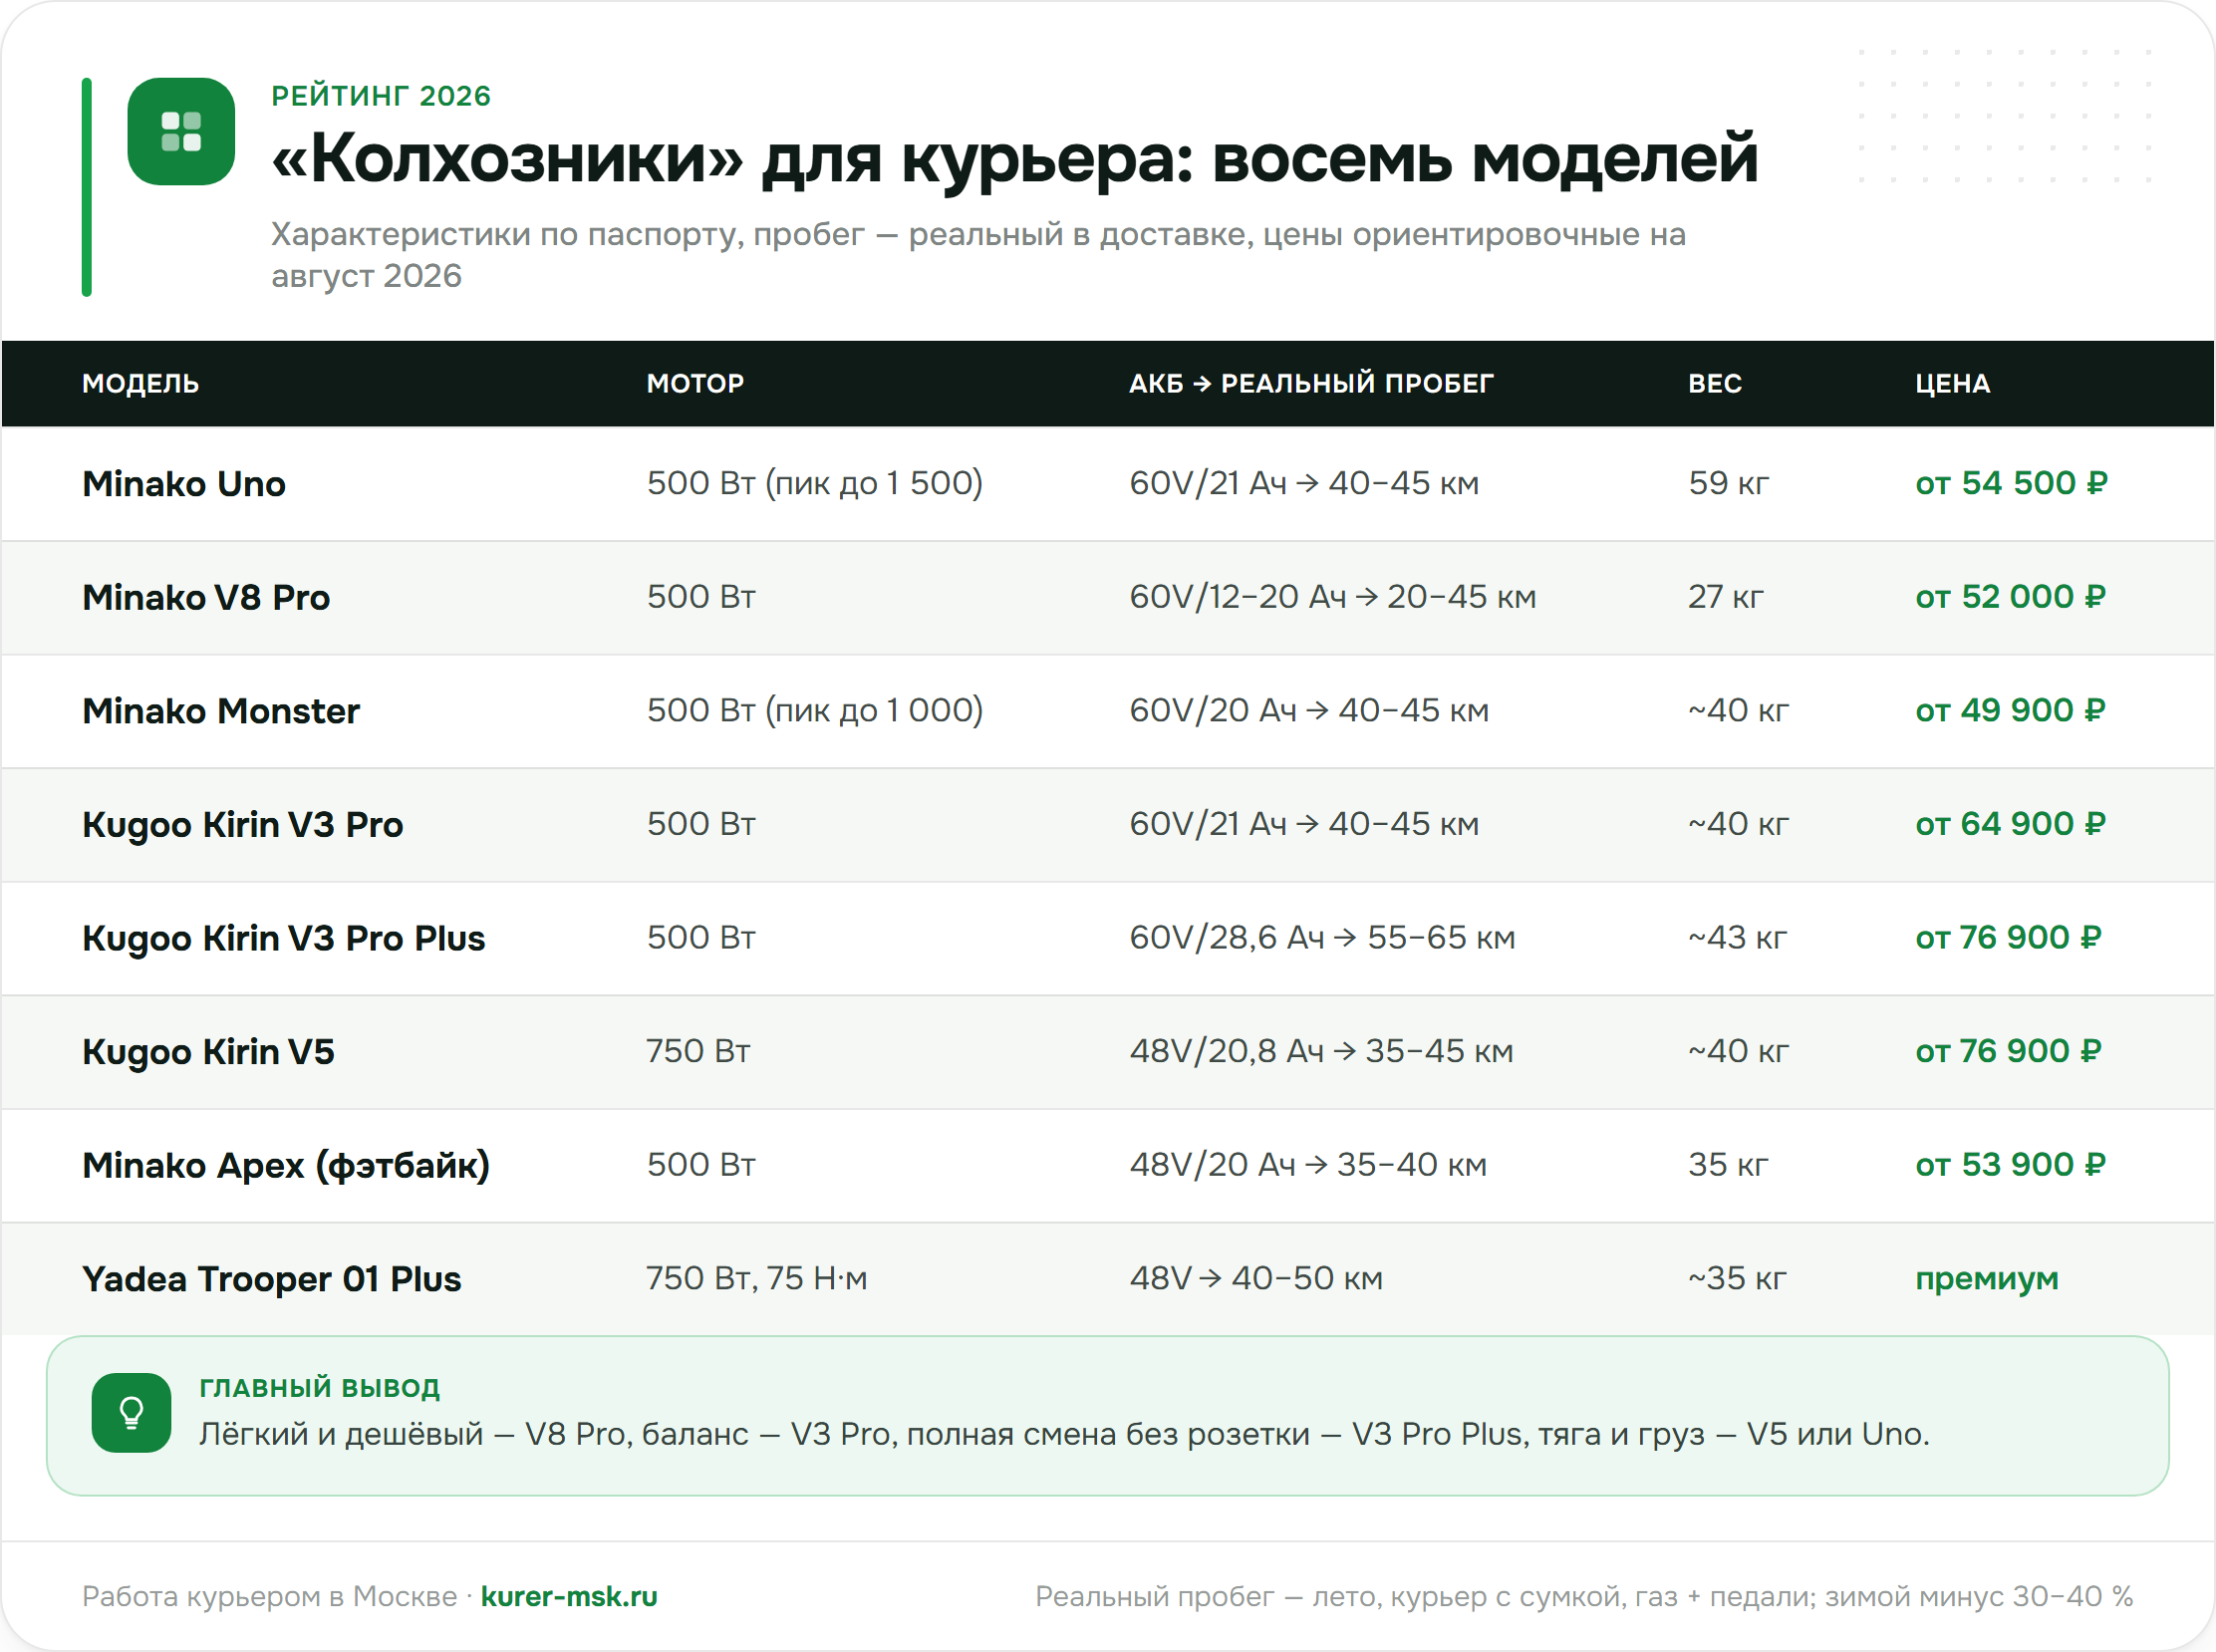This screenshot has height=1652, width=2216.
Task: Click the Yadea Trooper weight «~35 кг»
Action: (1737, 1279)
